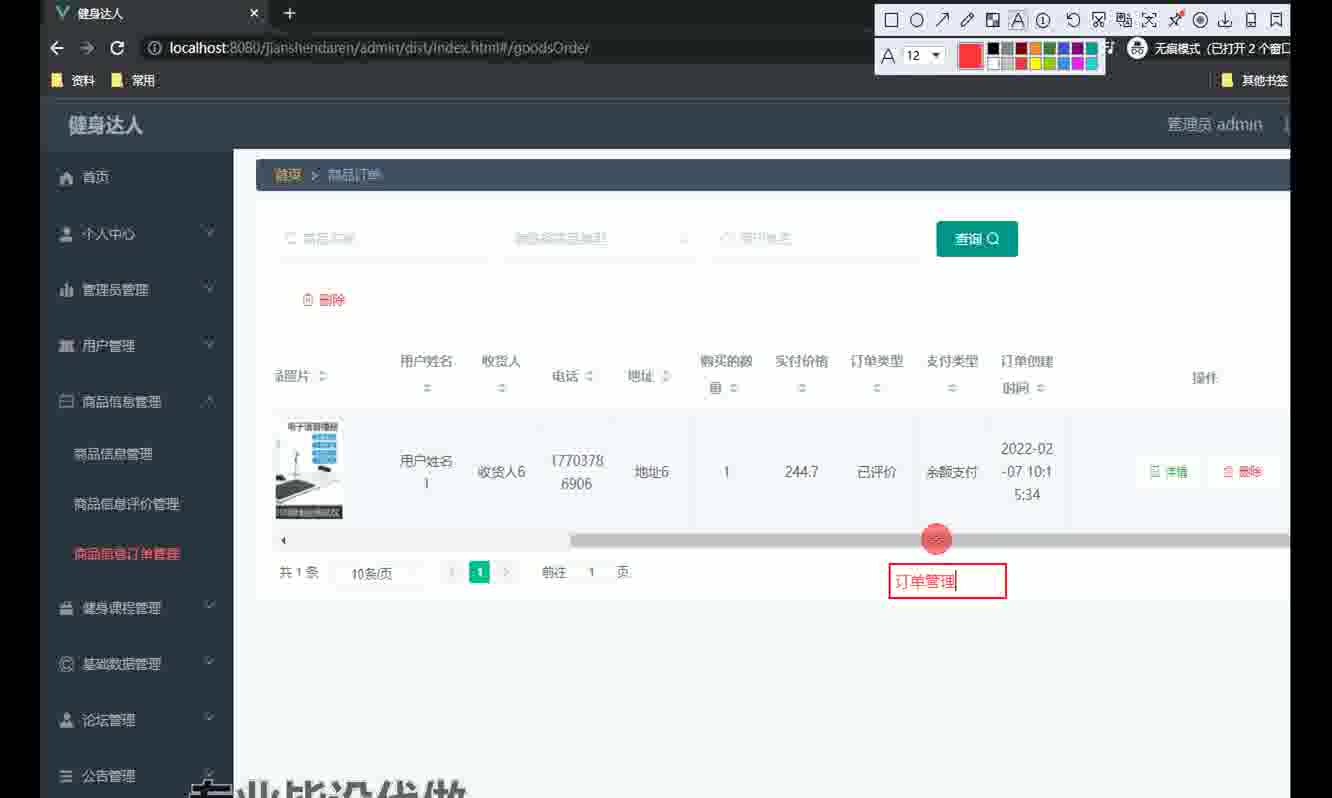Click the bookmark icon in the screenshot toolbar
This screenshot has width=1332, height=798.
1276,20
